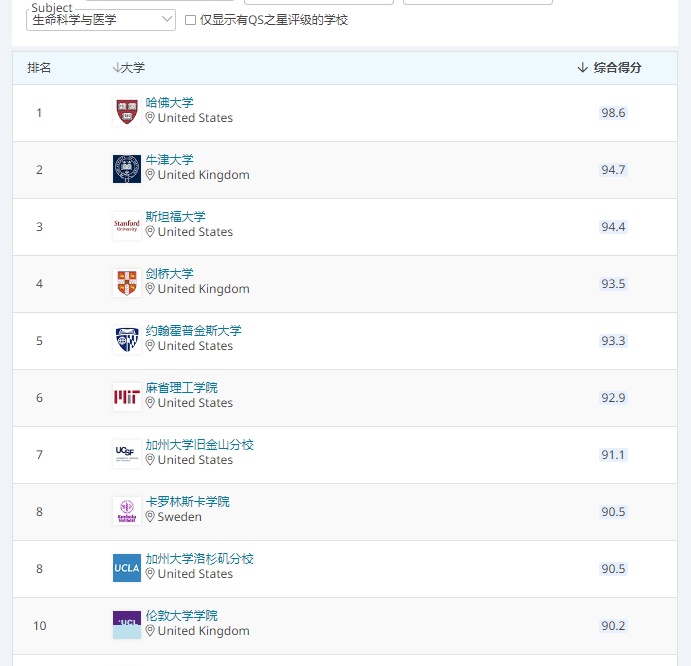Click Sweden country label
This screenshot has height=666, width=691.
coord(179,517)
